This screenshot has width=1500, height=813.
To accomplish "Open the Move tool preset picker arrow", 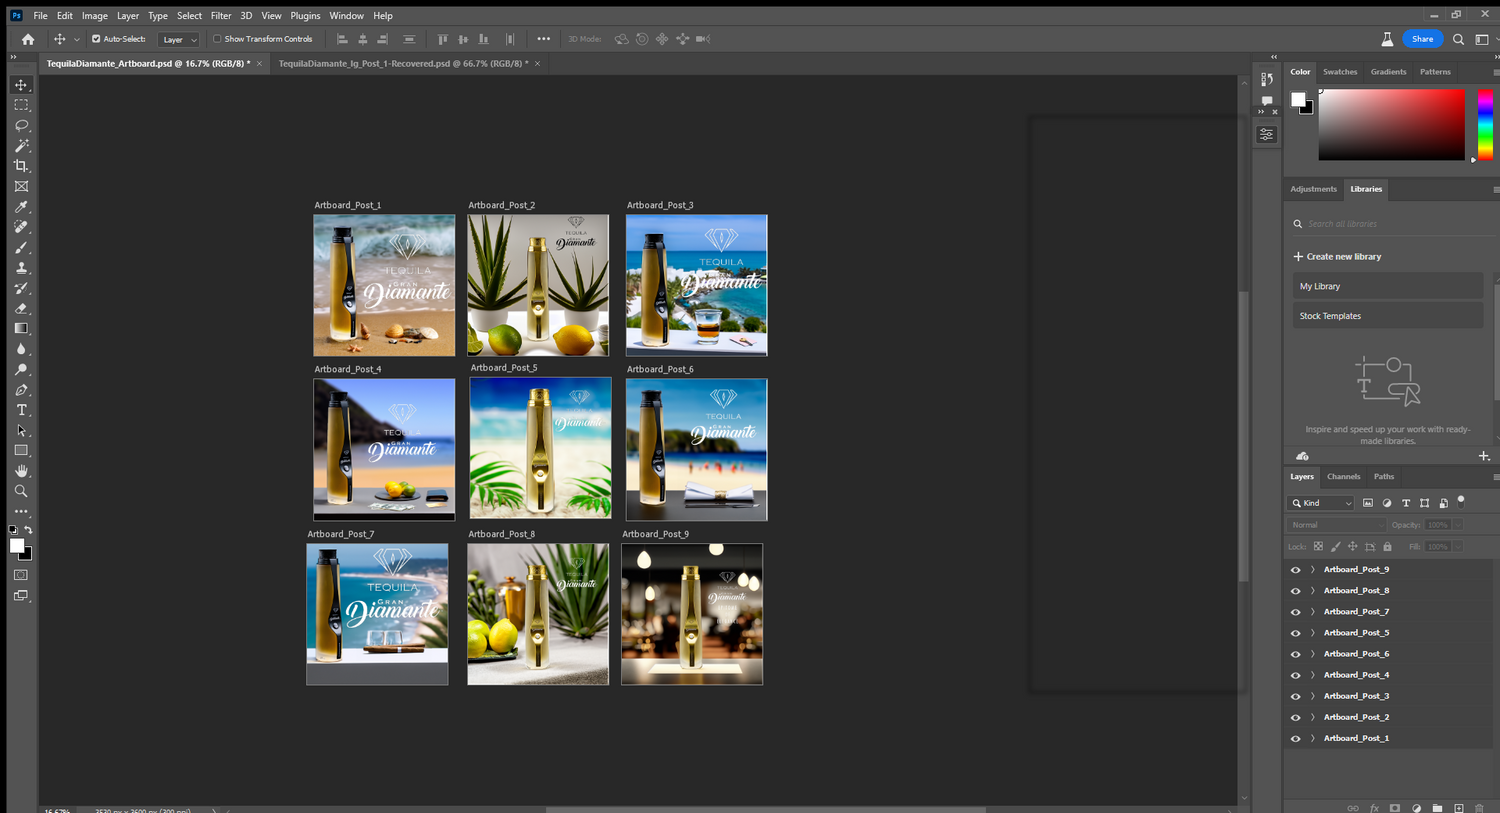I will [x=77, y=40].
